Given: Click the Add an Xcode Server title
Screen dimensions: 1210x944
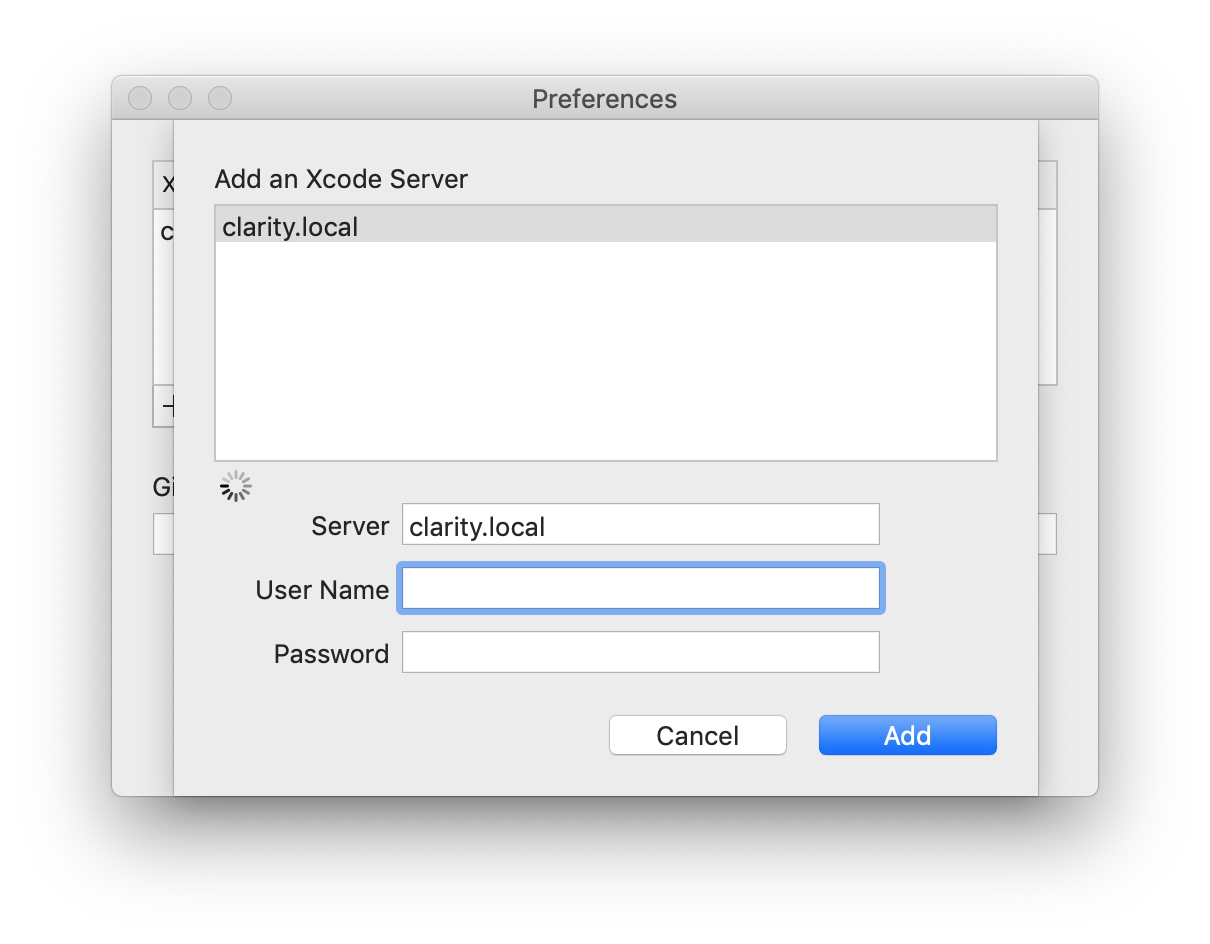Looking at the screenshot, I should (341, 179).
